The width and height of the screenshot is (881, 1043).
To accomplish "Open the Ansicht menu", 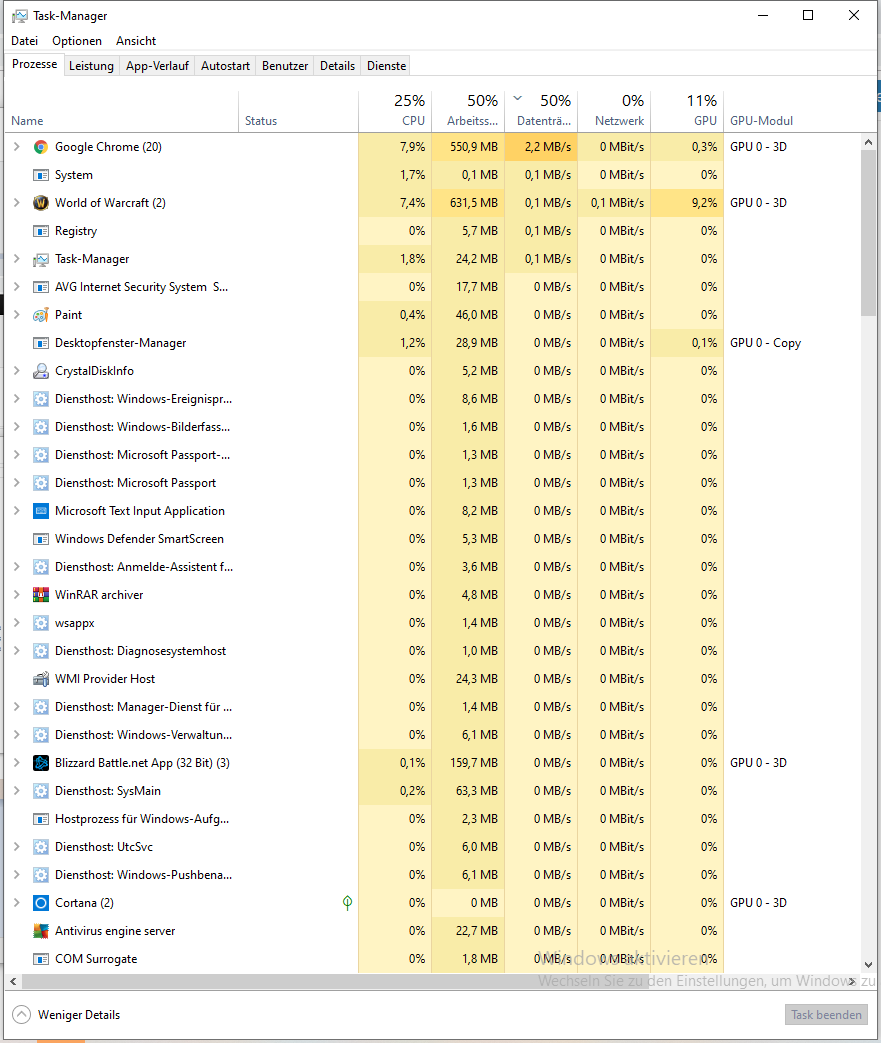I will 136,41.
